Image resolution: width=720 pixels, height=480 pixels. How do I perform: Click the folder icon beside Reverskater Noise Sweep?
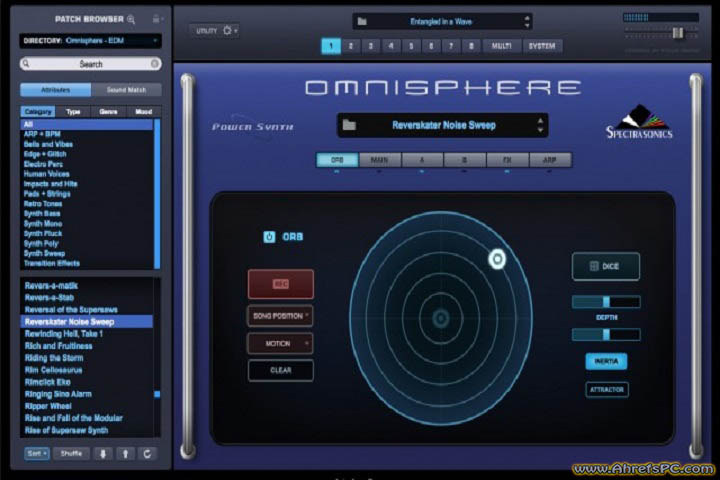coord(349,125)
